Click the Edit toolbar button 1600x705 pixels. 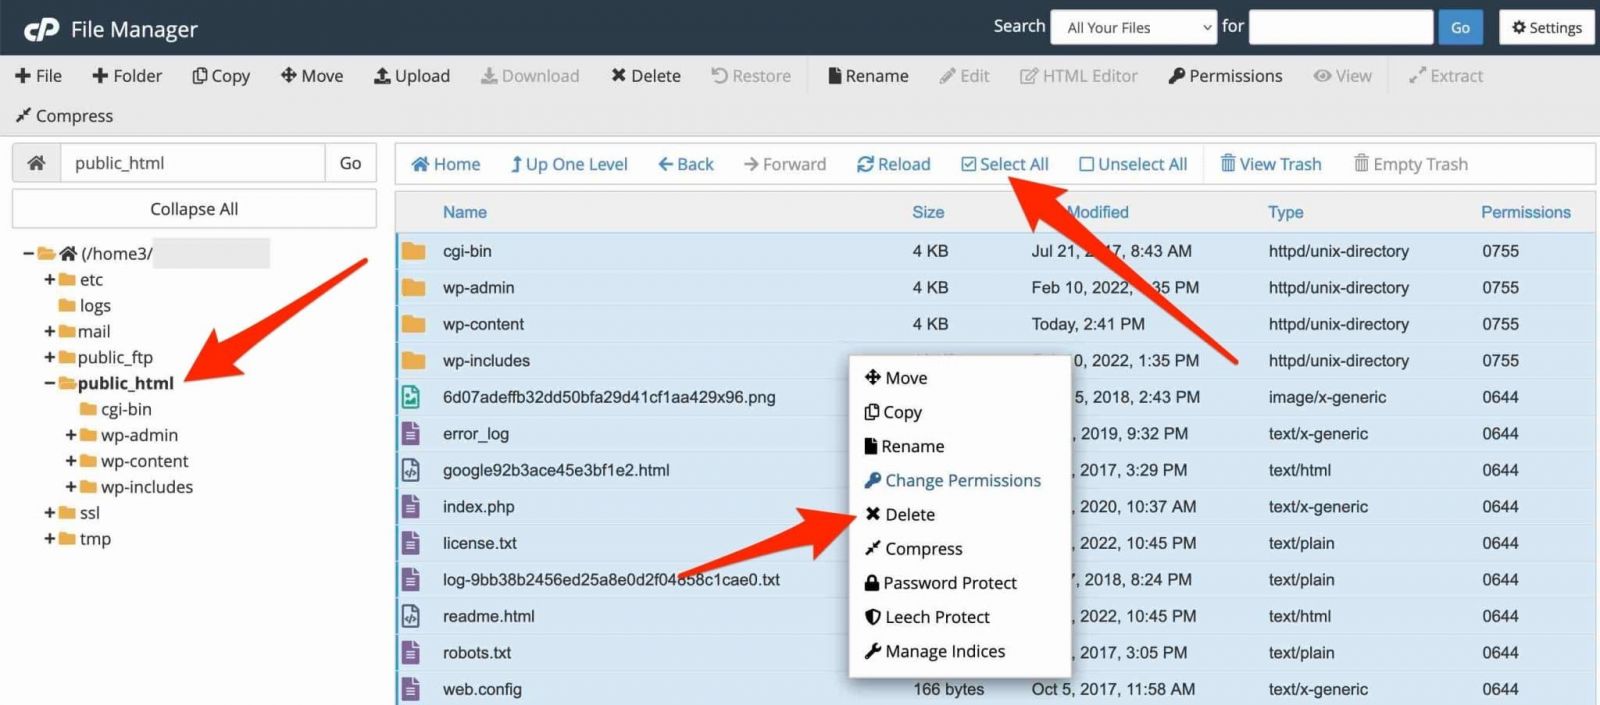tap(964, 76)
